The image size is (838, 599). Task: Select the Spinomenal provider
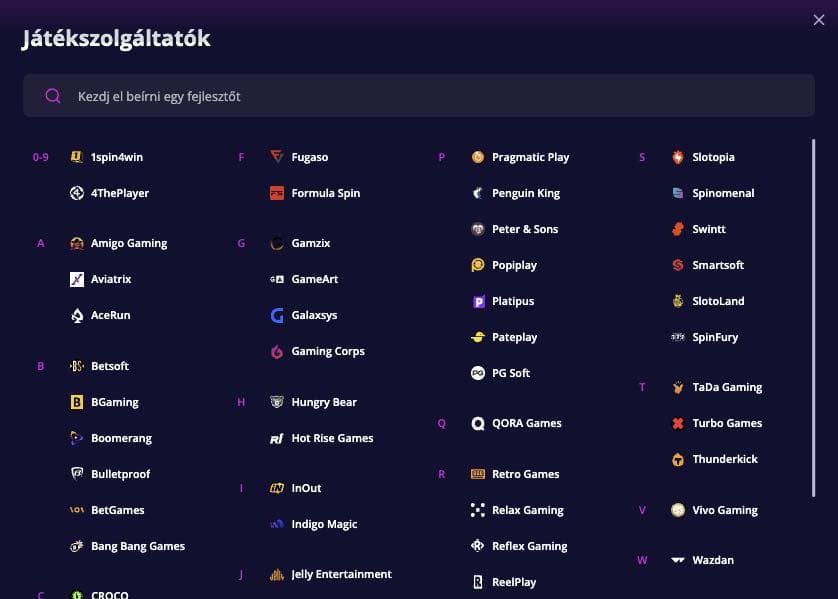[x=723, y=193]
